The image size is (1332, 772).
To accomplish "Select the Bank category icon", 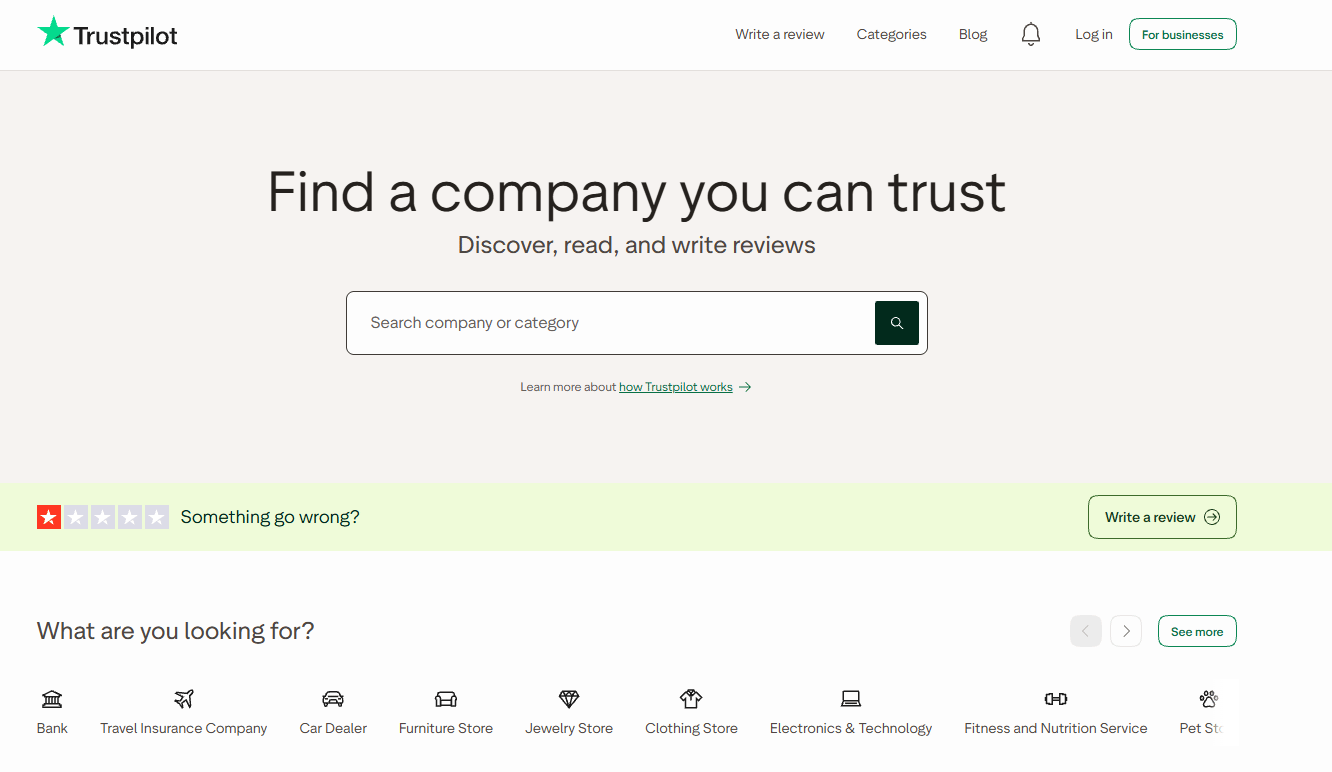I will [52, 699].
